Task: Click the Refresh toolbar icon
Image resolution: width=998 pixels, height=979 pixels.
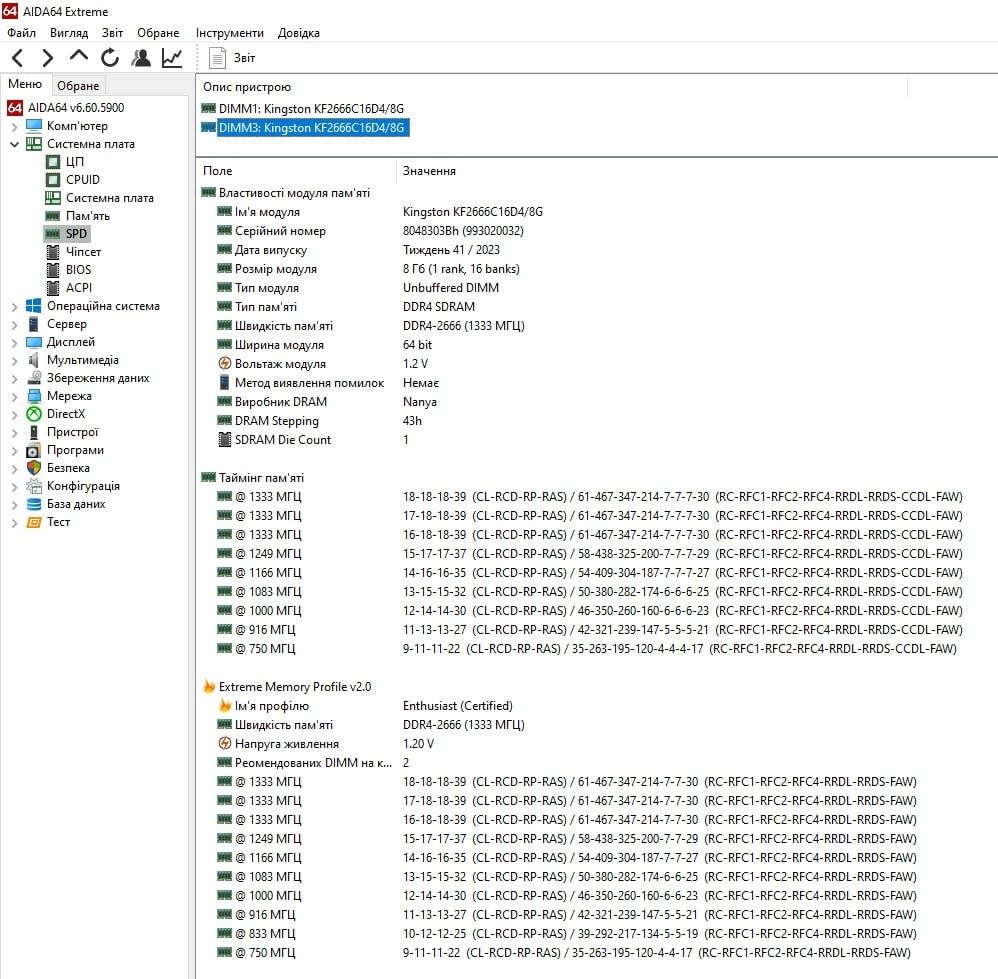Action: [109, 58]
